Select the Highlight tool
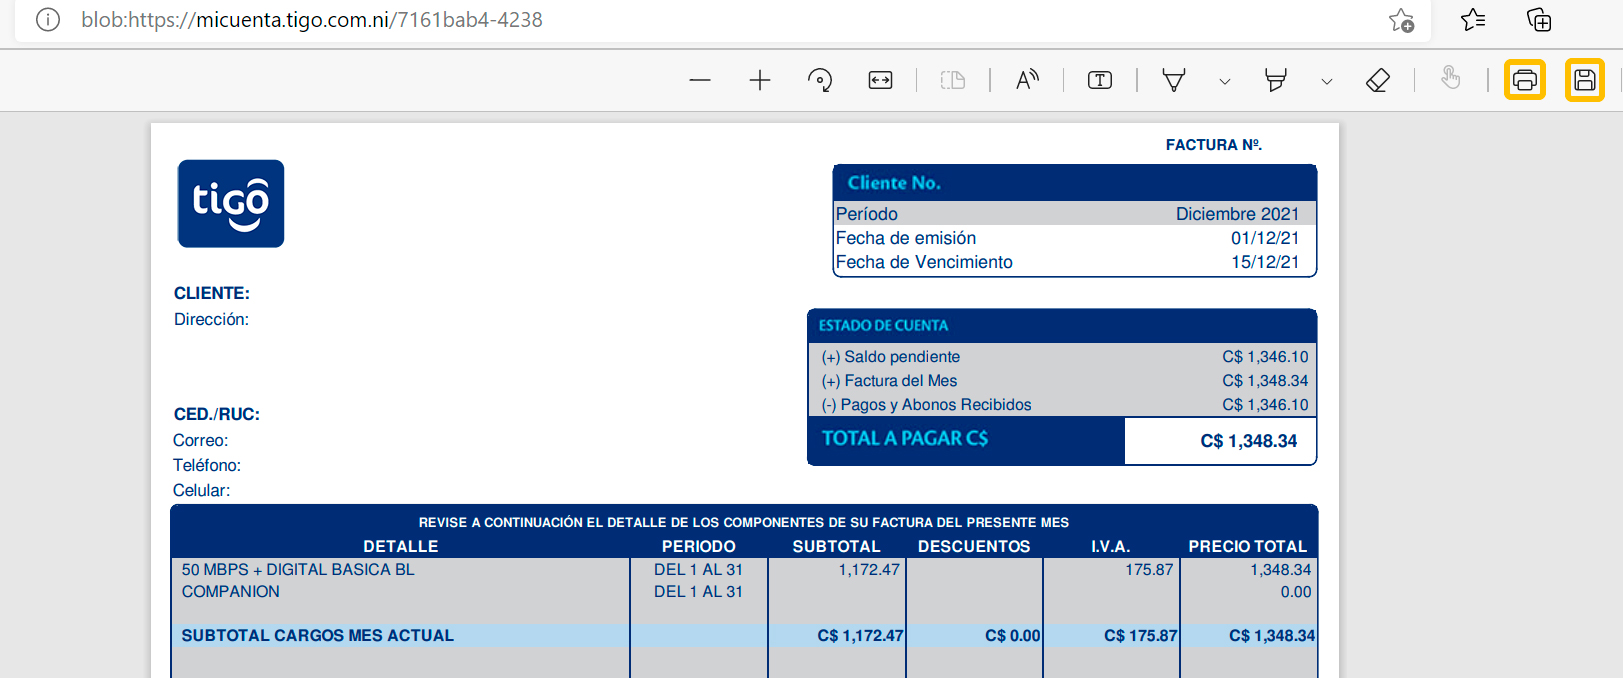Image resolution: width=1623 pixels, height=678 pixels. pos(1276,80)
